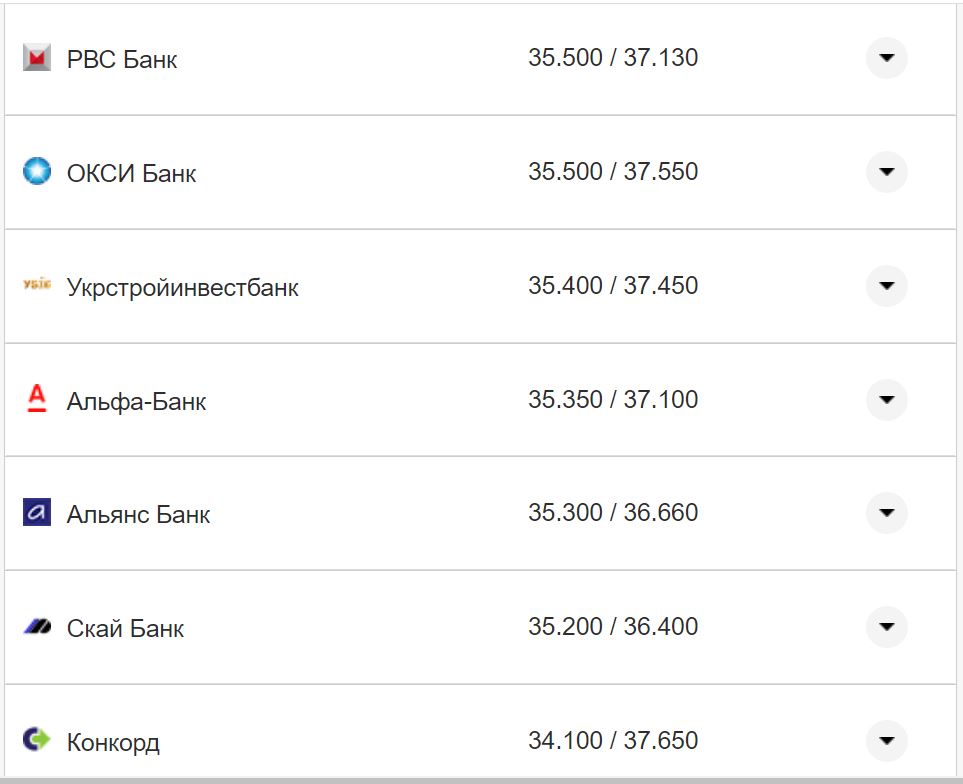Click the Укрстройинвестбанк logo icon
Screen dimensions: 963x784
[36, 286]
